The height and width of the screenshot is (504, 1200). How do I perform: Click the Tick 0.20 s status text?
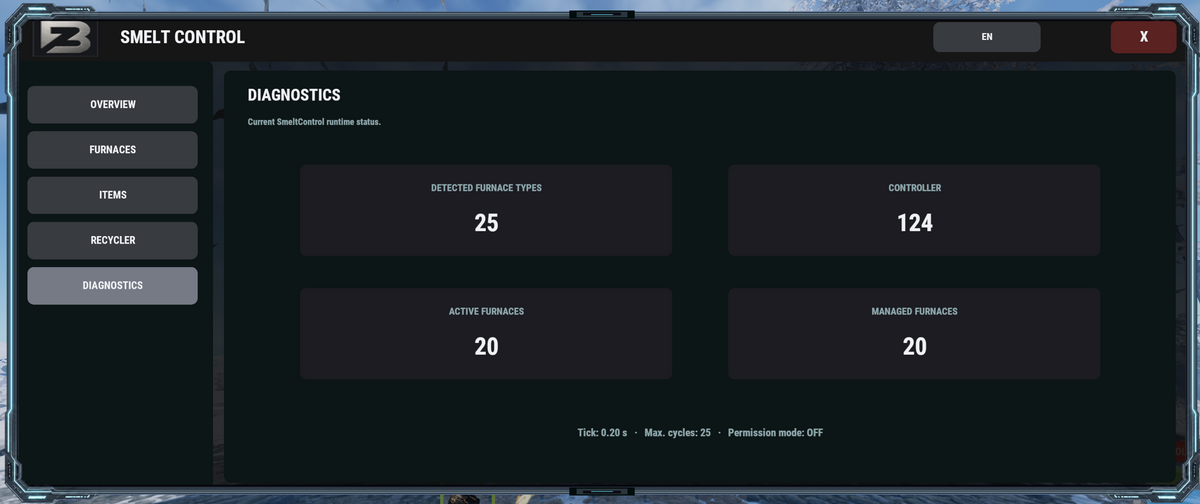pos(602,433)
